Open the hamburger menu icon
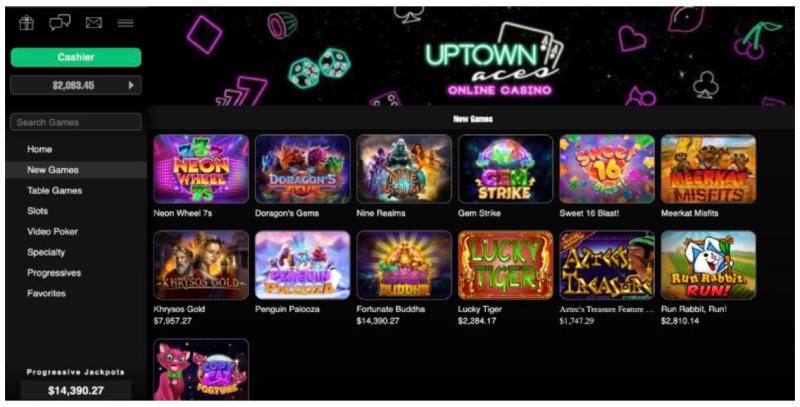 pos(126,23)
